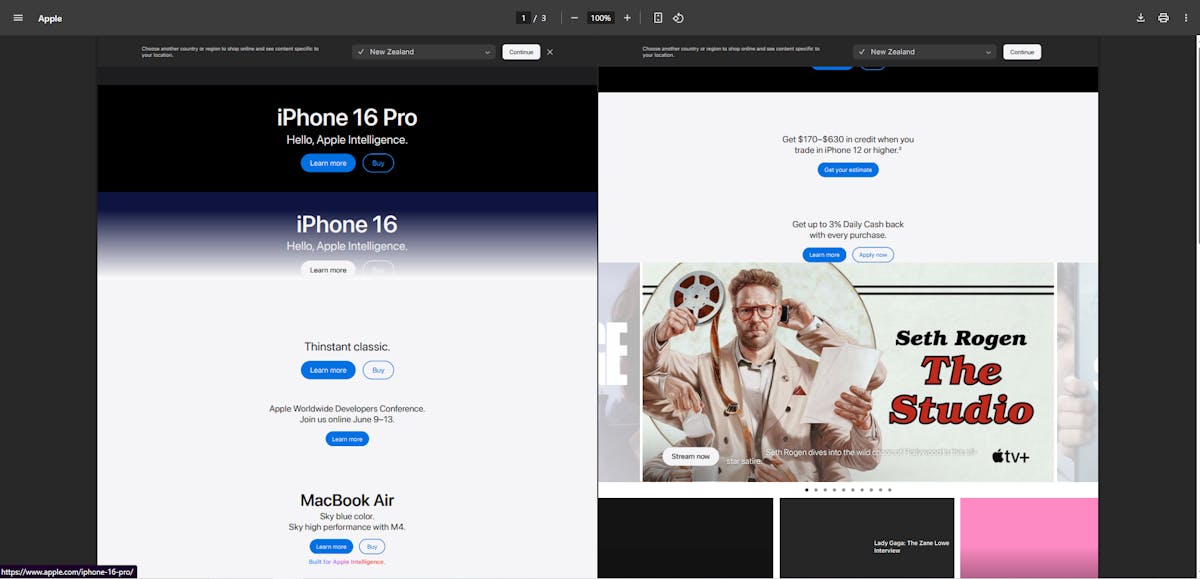This screenshot has height=579, width=1200.
Task: Click Learn more under iPhone 16 Pro
Action: [328, 163]
